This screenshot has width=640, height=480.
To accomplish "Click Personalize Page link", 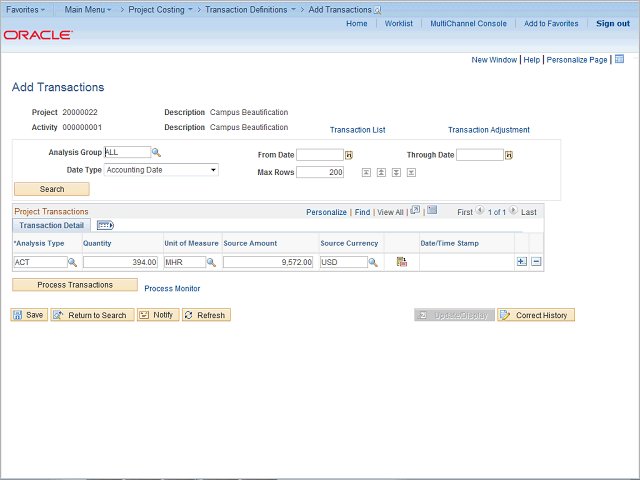I will tap(577, 60).
